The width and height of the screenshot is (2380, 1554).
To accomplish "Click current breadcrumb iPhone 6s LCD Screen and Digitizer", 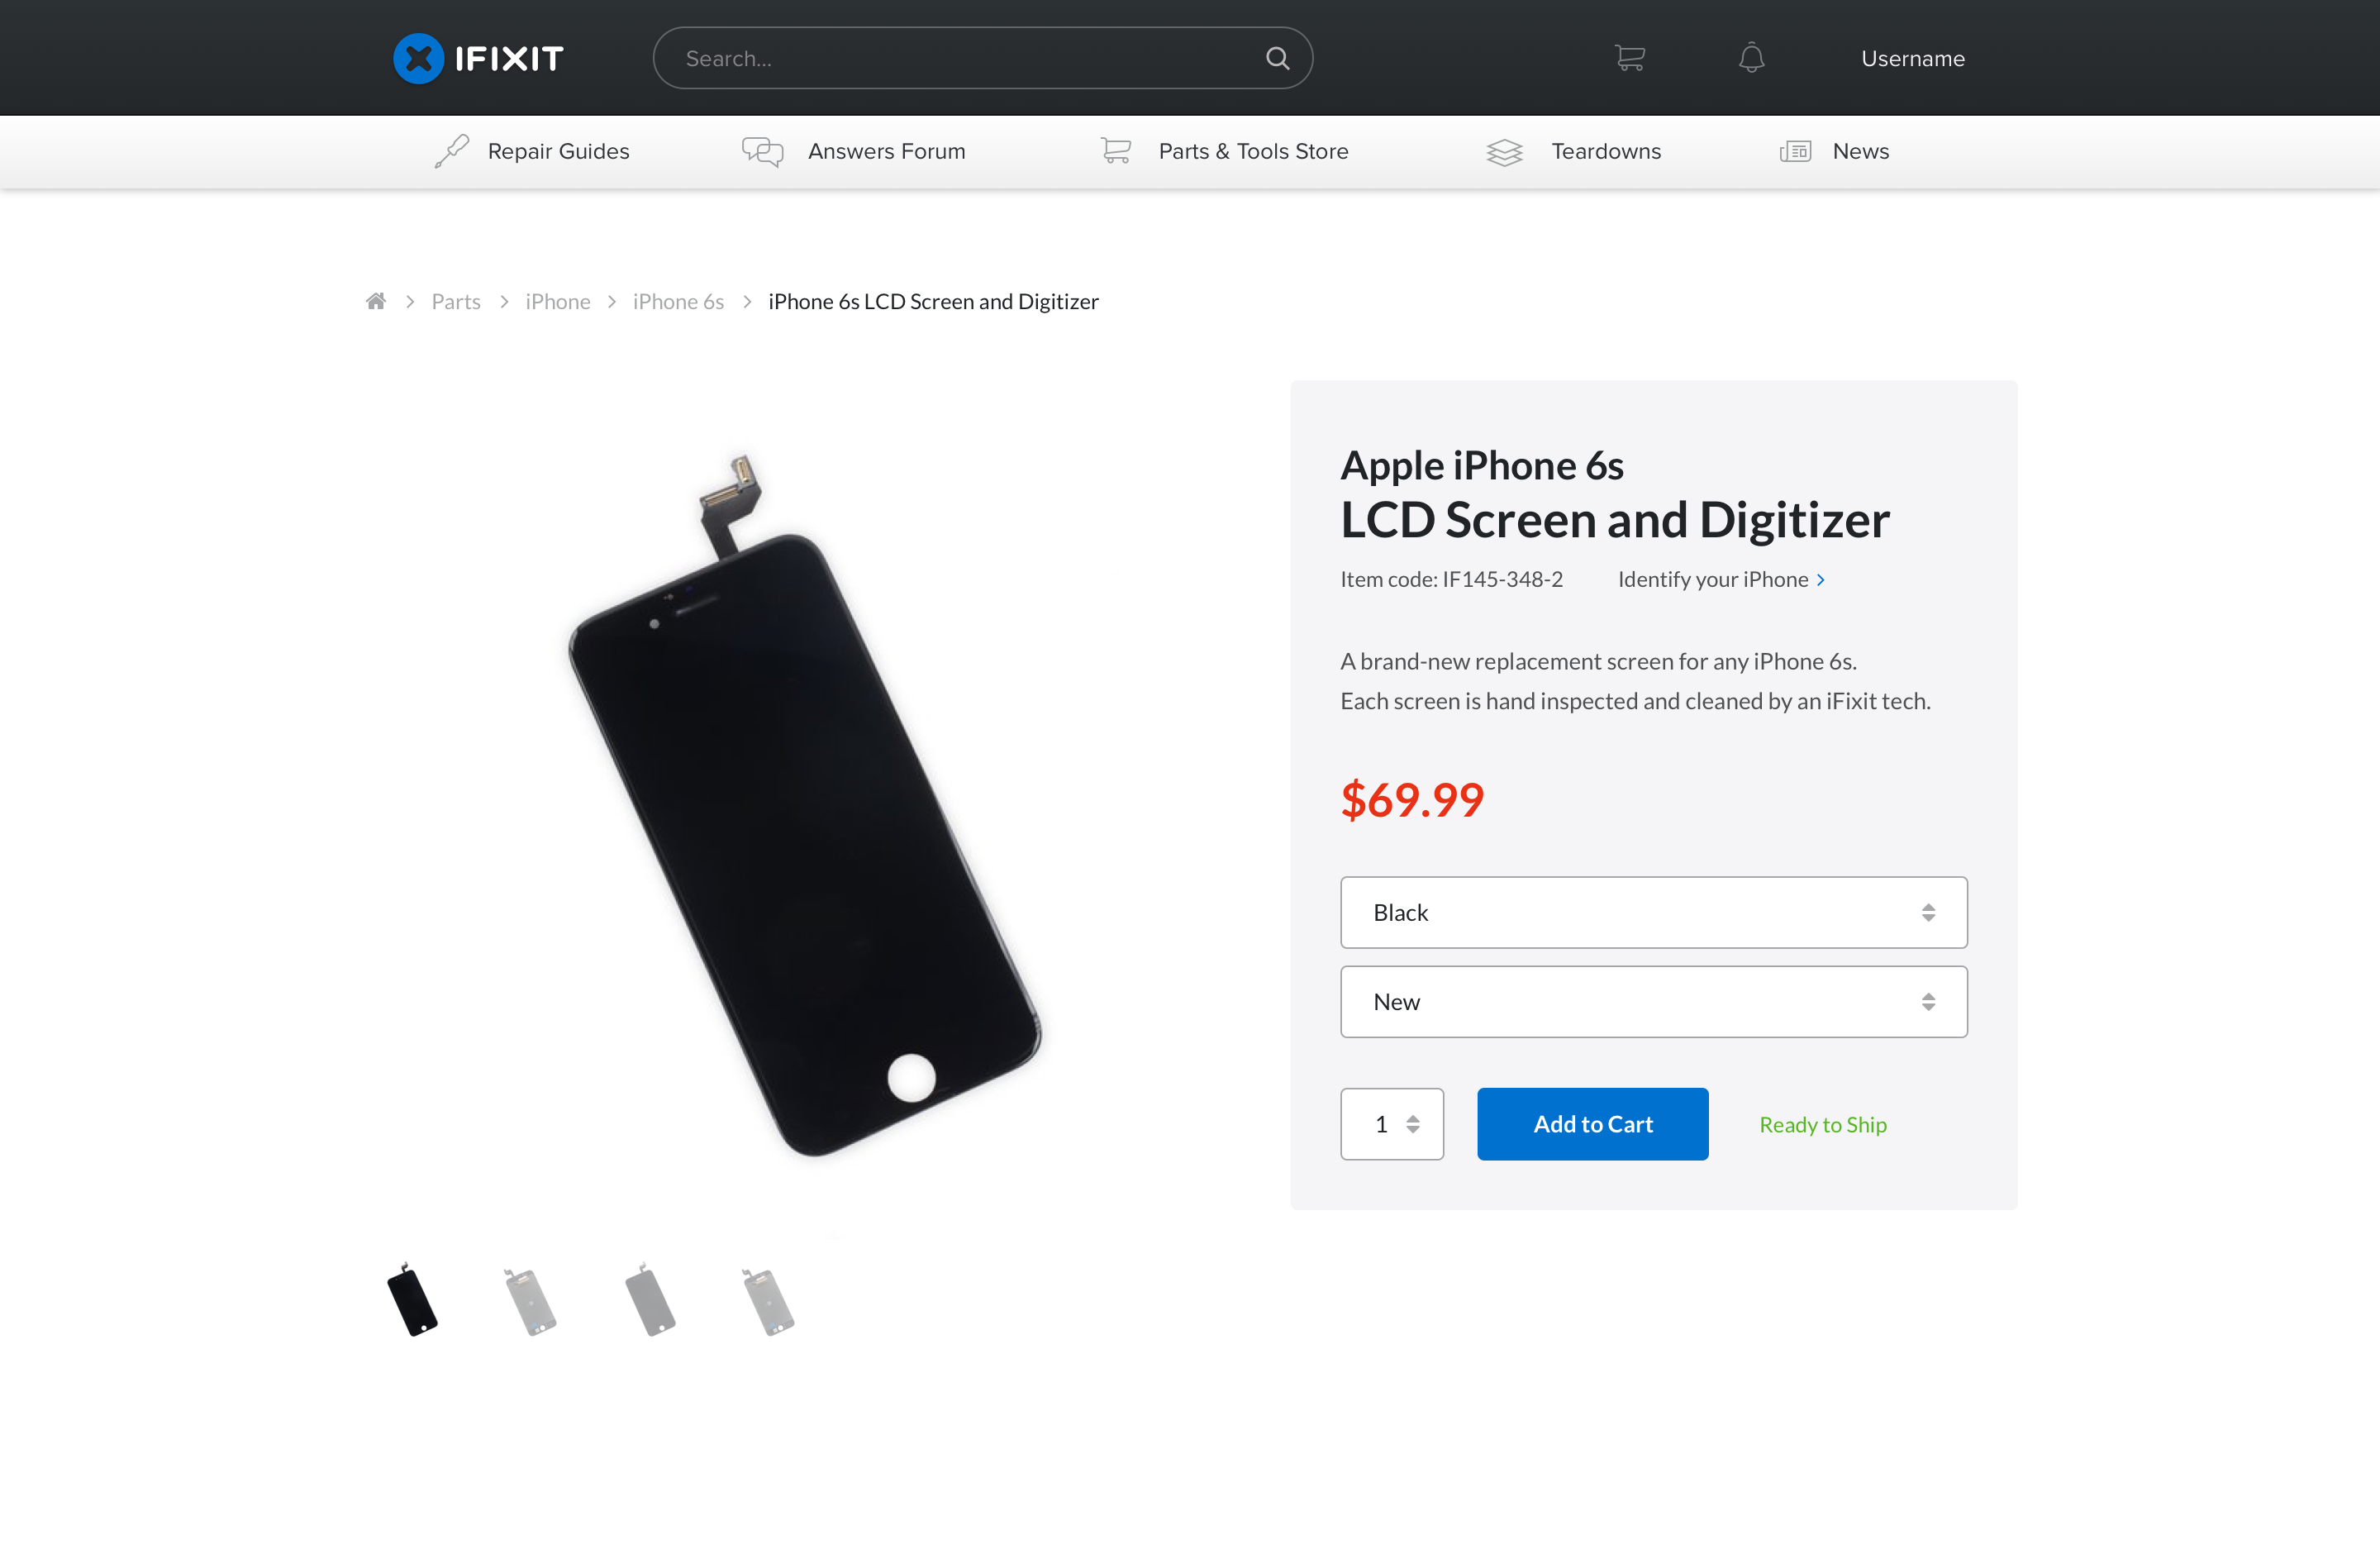I will [933, 301].
